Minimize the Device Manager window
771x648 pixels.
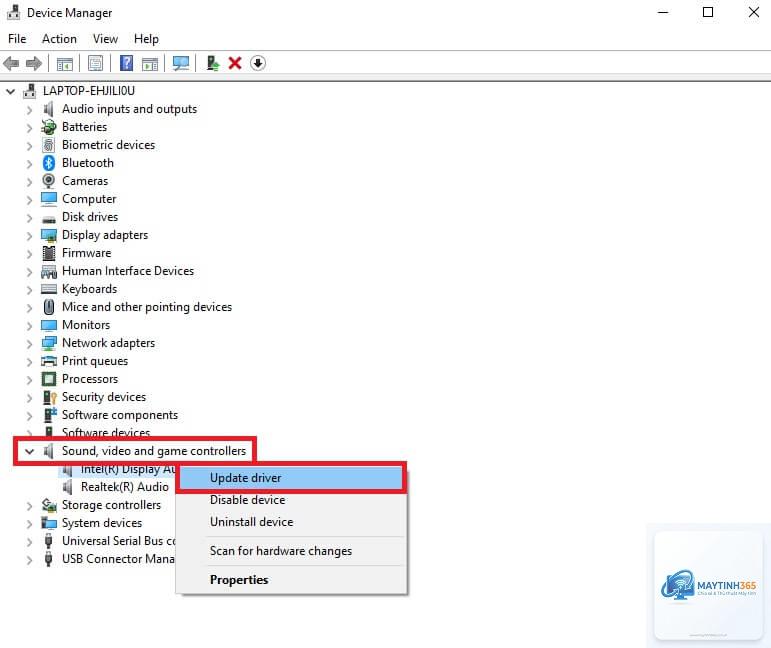663,12
